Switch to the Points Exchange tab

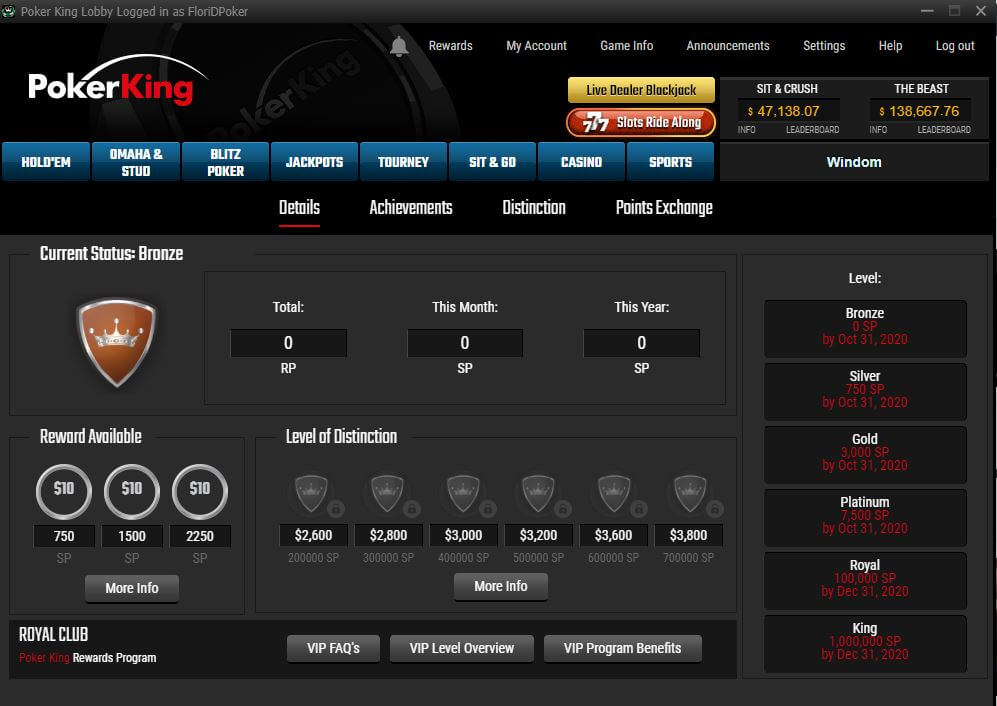click(x=664, y=207)
